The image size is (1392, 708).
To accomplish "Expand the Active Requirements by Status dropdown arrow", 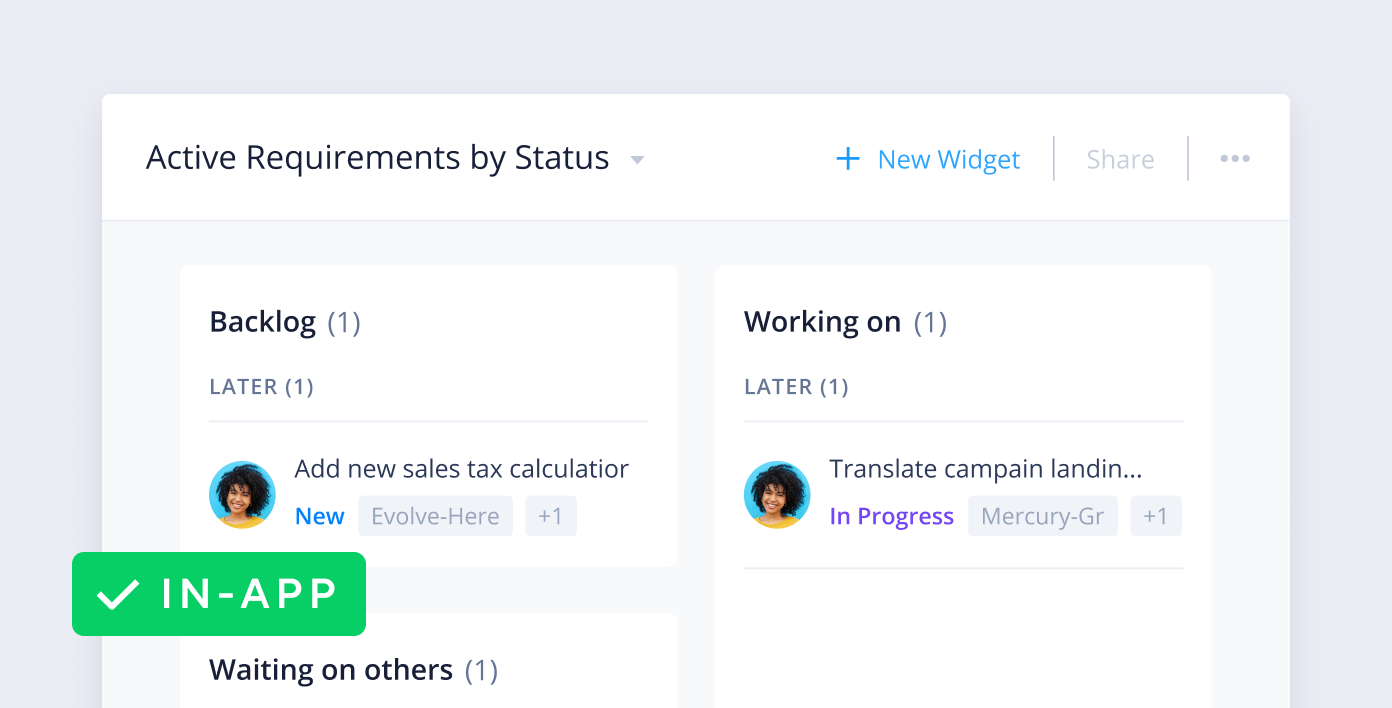I will 637,160.
